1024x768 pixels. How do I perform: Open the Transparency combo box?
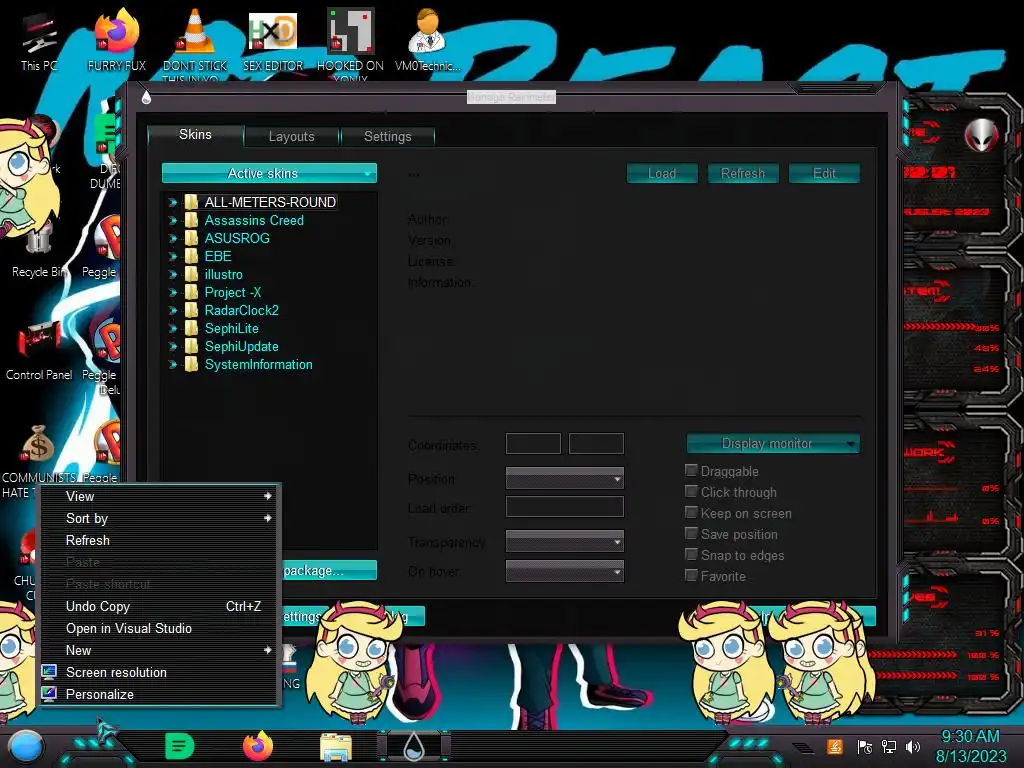(x=565, y=541)
